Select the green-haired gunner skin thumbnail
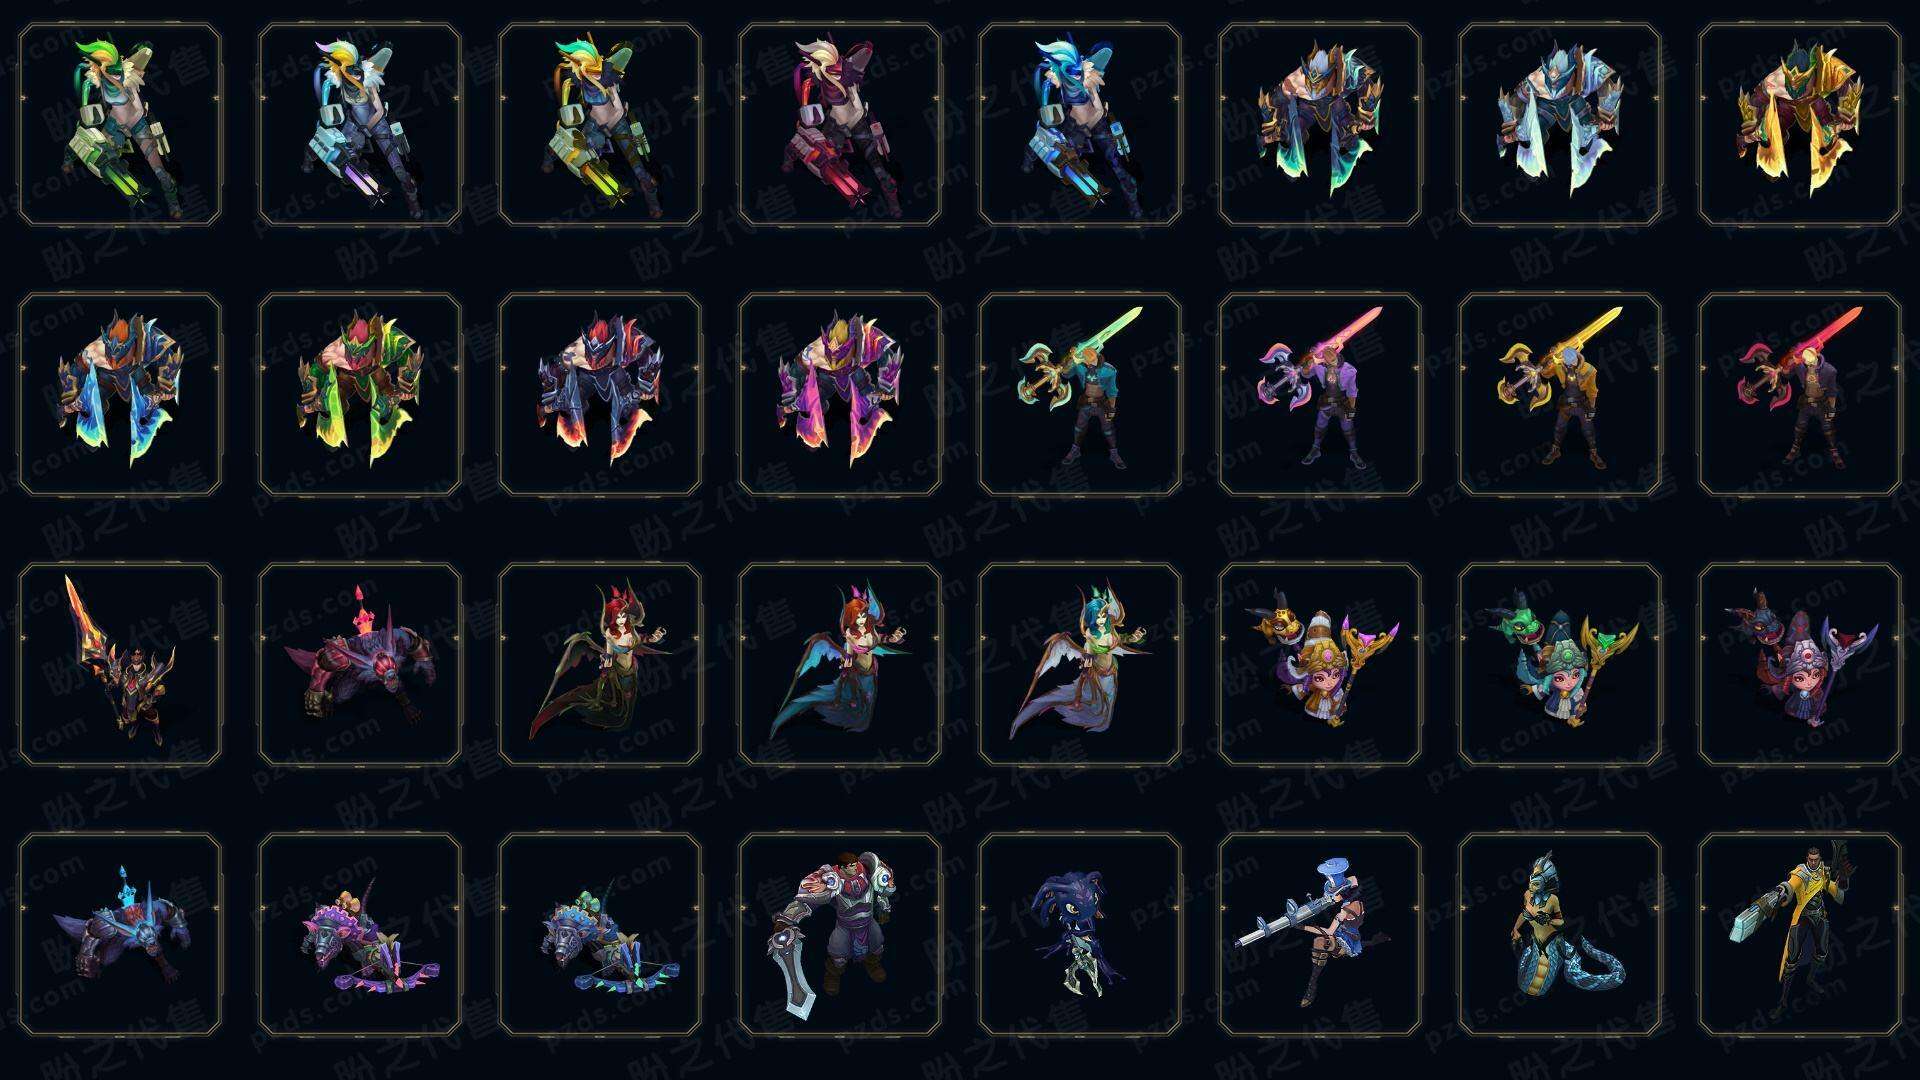 [x=120, y=125]
